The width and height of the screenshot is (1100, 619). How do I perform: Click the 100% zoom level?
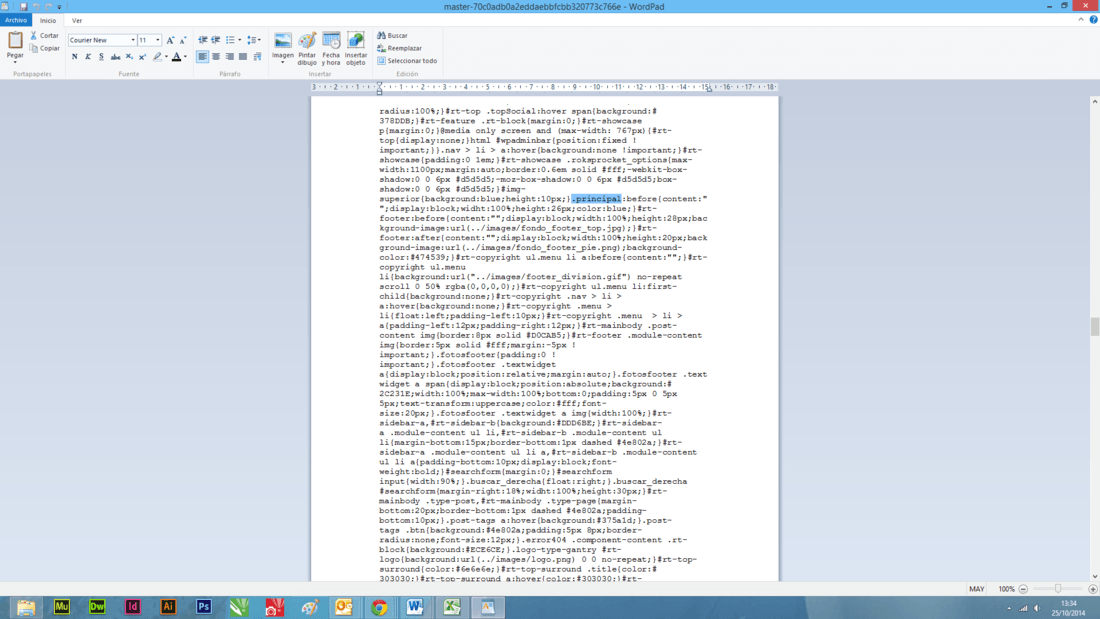click(x=1007, y=589)
